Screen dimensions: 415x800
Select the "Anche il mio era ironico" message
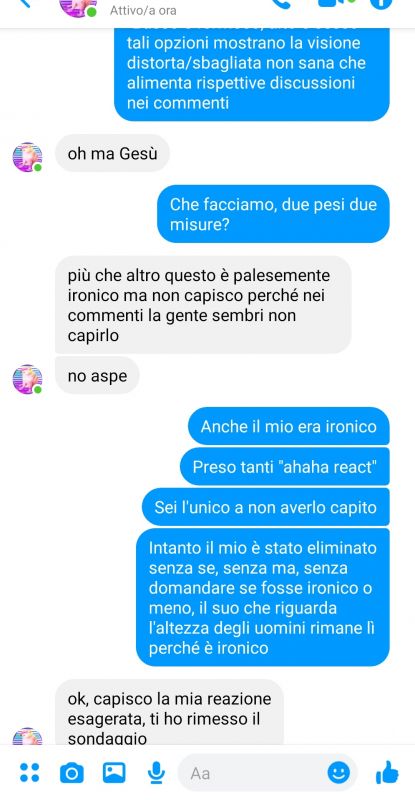288,426
